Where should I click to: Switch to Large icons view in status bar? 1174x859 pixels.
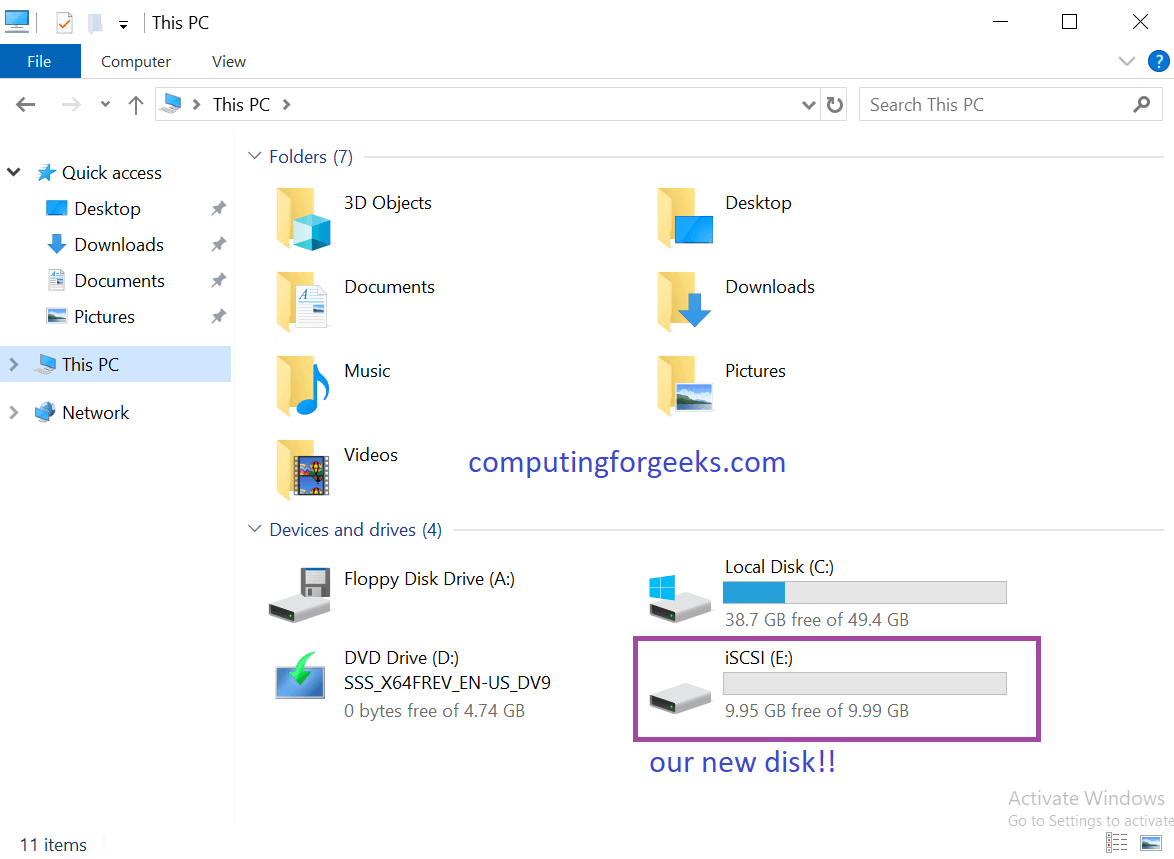(1151, 843)
